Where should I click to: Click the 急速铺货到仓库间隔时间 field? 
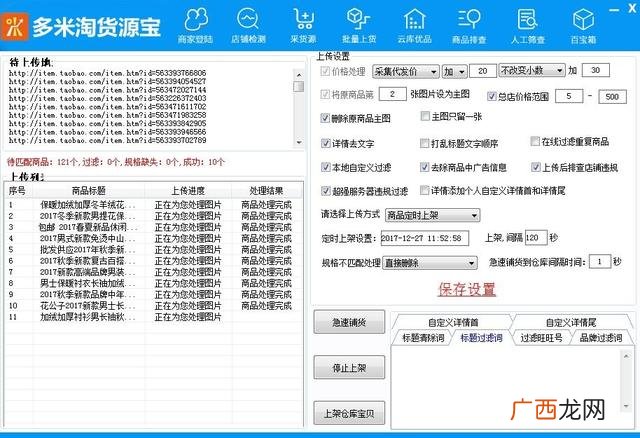pos(599,261)
